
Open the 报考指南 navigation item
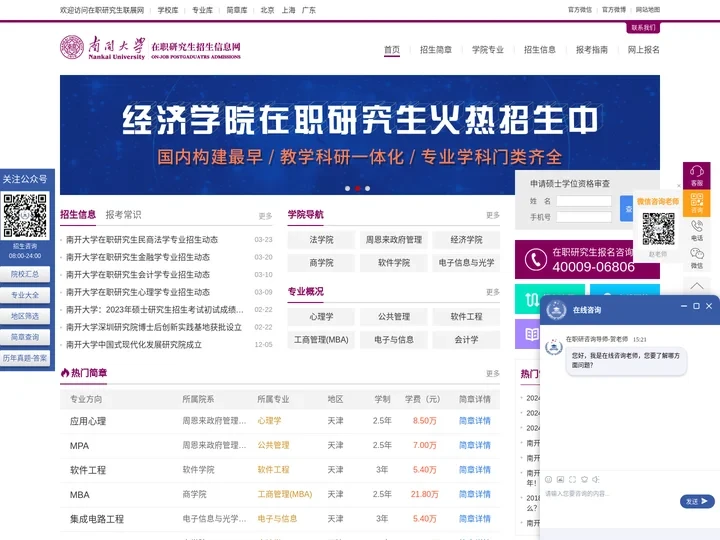click(x=591, y=50)
